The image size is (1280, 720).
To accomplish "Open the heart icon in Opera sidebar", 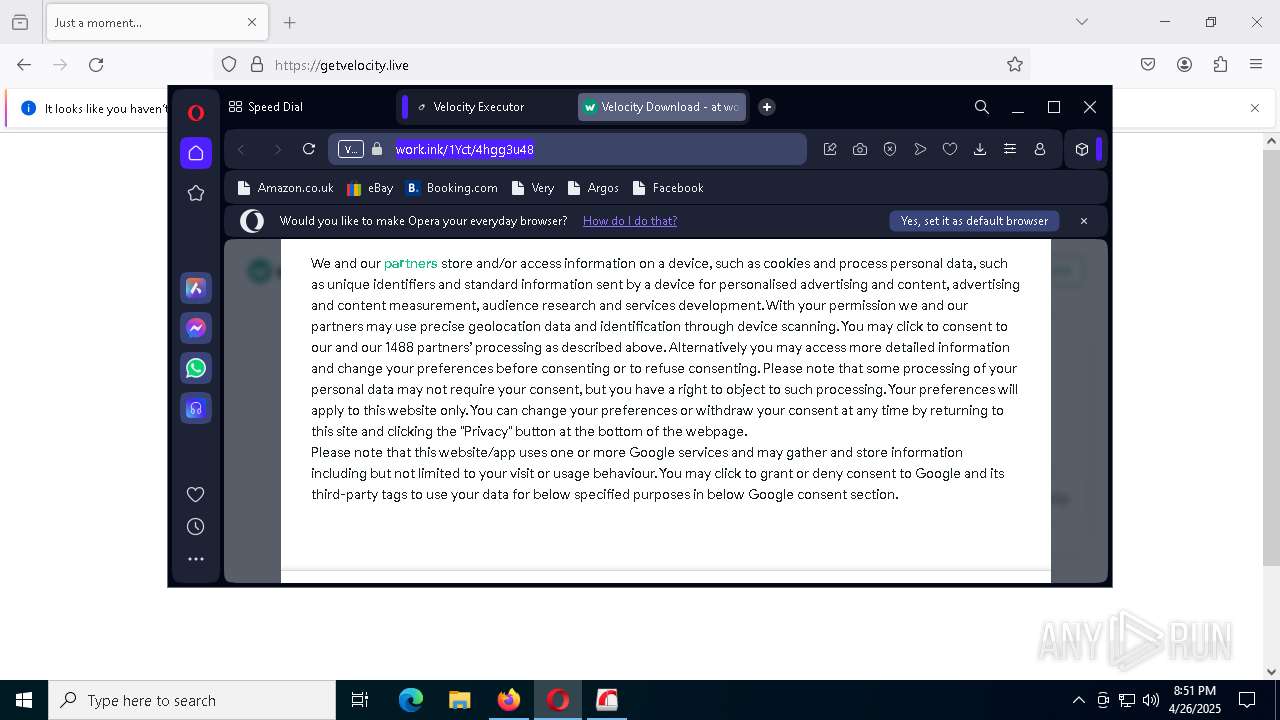I will click(196, 494).
